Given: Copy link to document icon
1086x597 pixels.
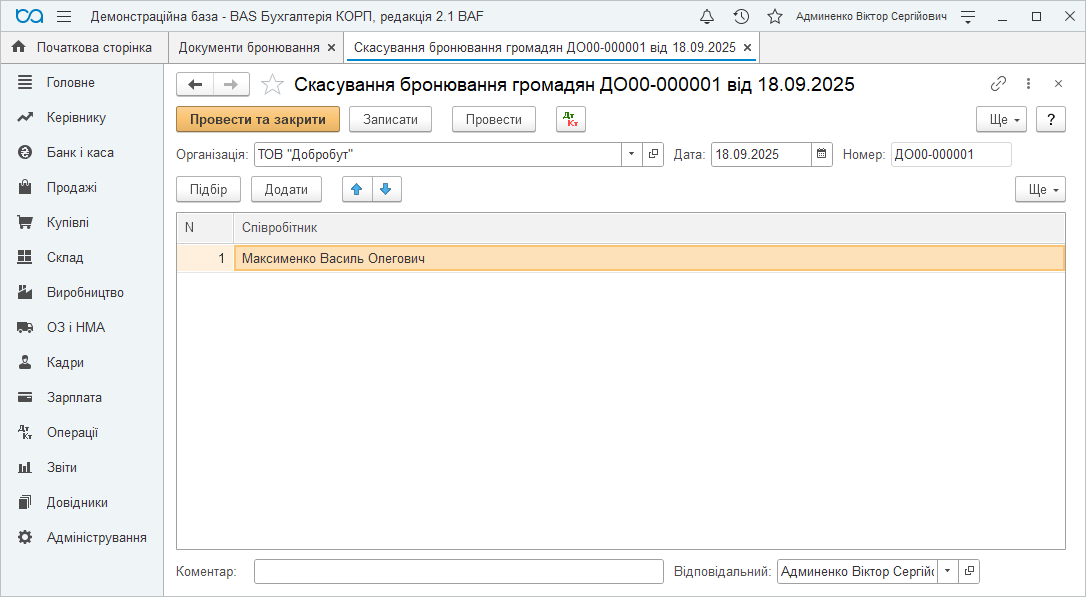Looking at the screenshot, I should [x=998, y=84].
